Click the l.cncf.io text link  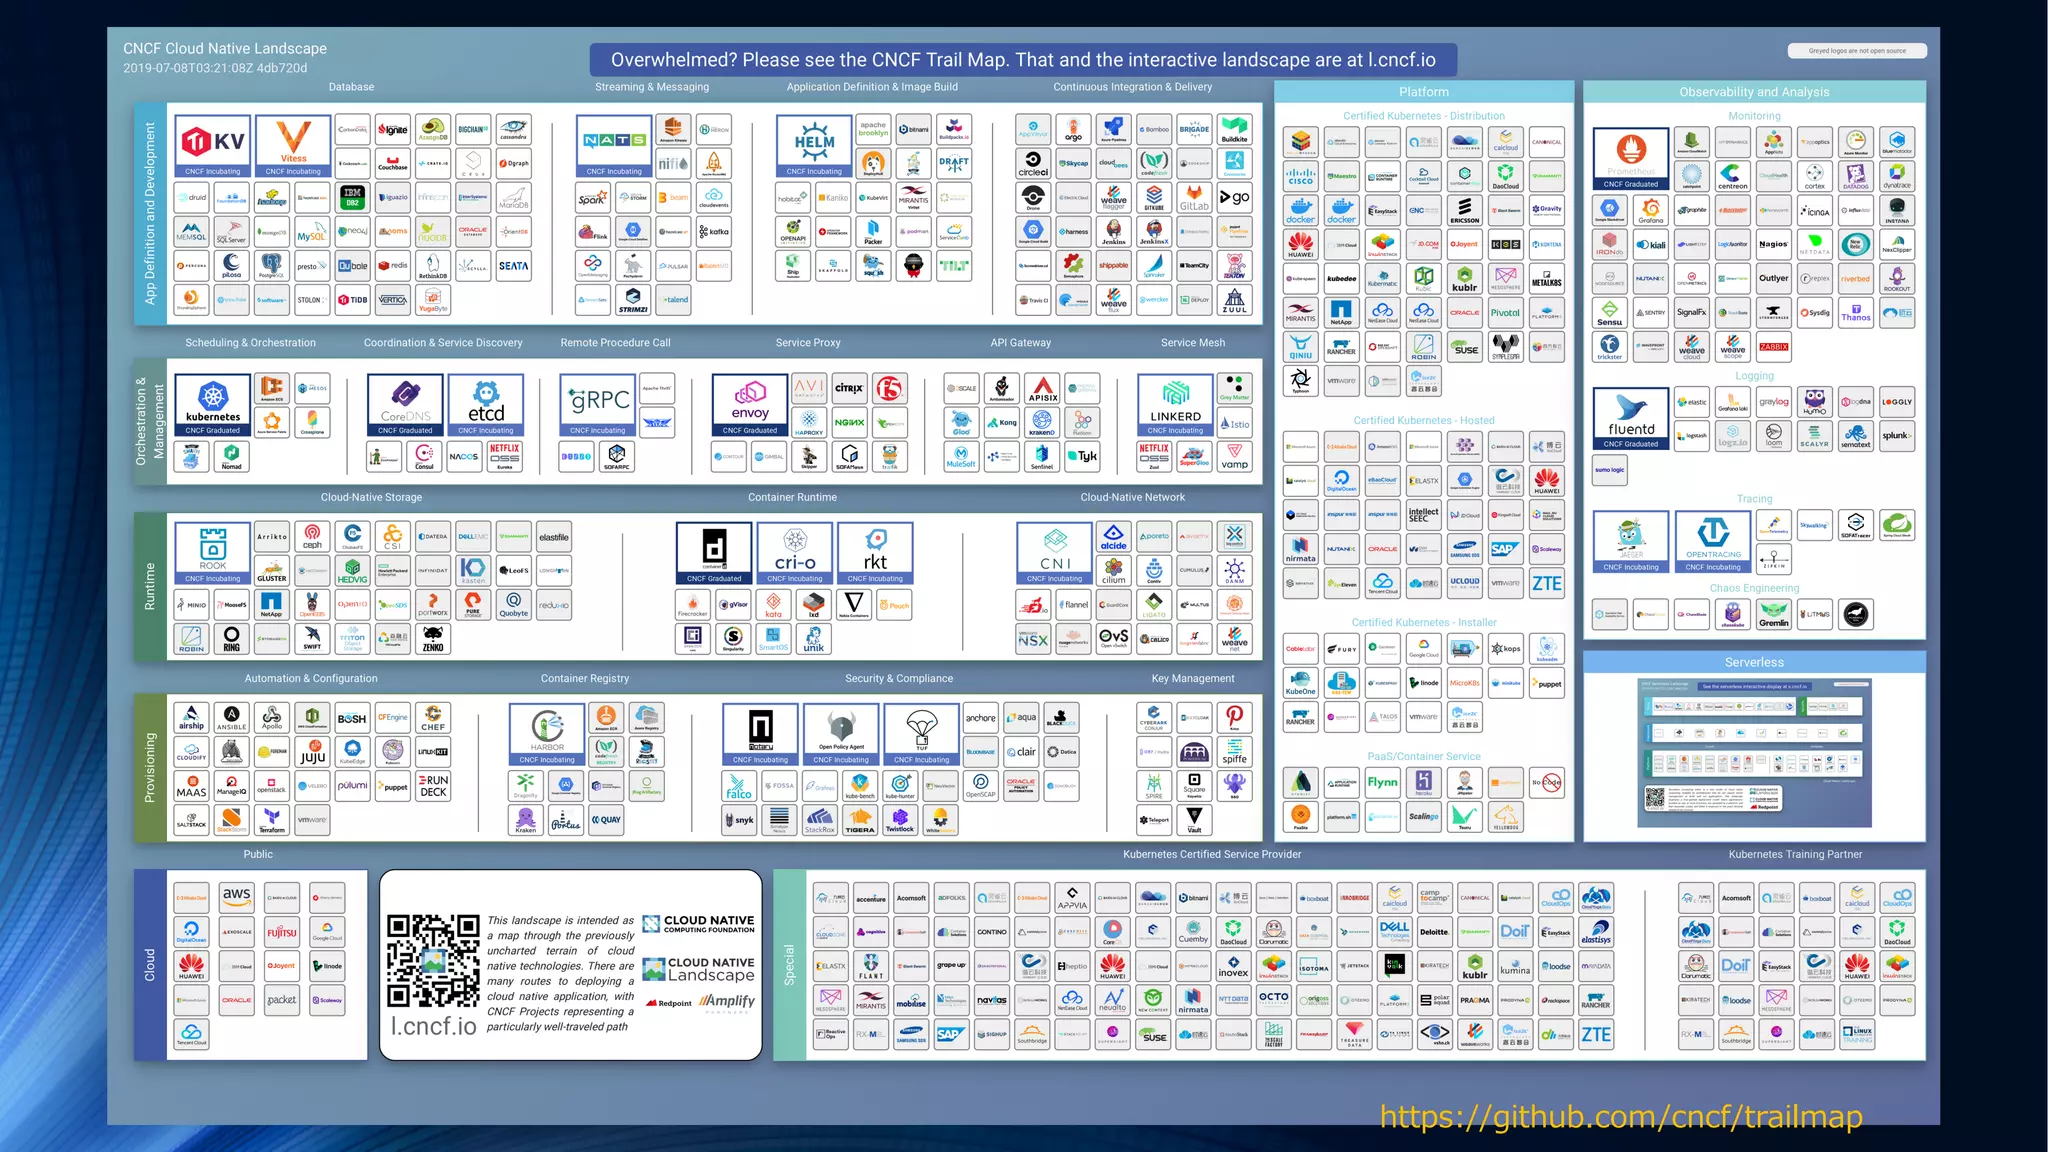433,1026
